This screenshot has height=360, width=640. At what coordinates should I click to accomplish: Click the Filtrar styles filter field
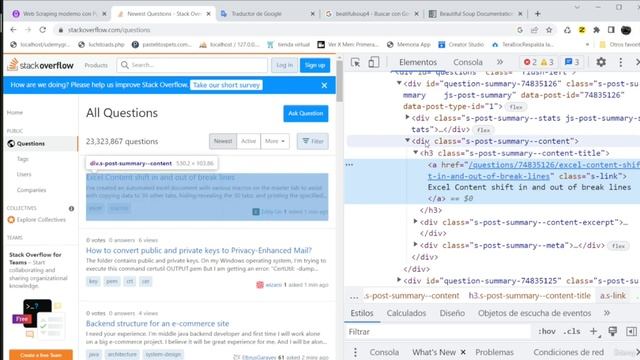pos(438,331)
